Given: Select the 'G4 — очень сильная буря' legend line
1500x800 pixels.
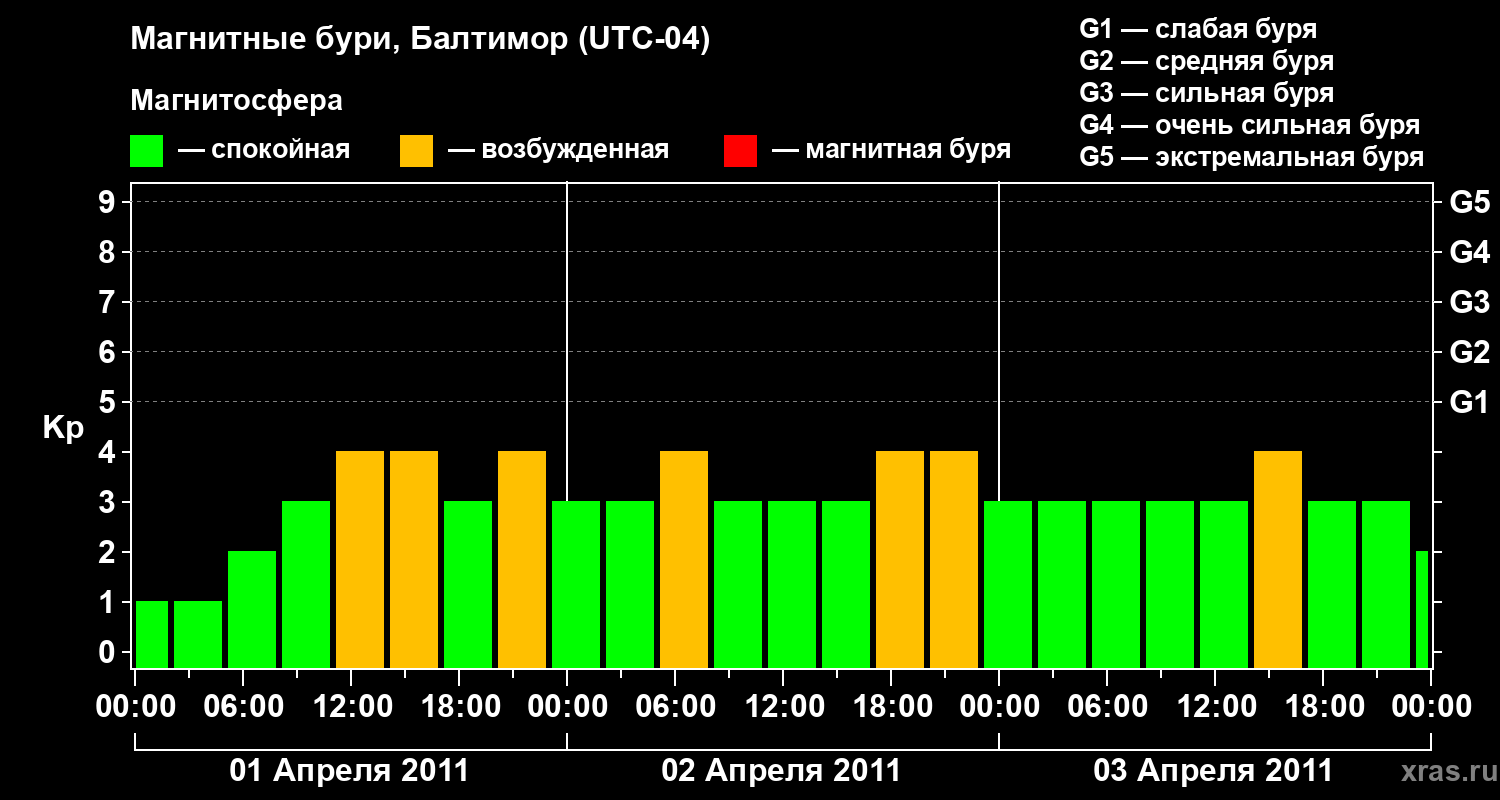Looking at the screenshot, I should [1250, 125].
